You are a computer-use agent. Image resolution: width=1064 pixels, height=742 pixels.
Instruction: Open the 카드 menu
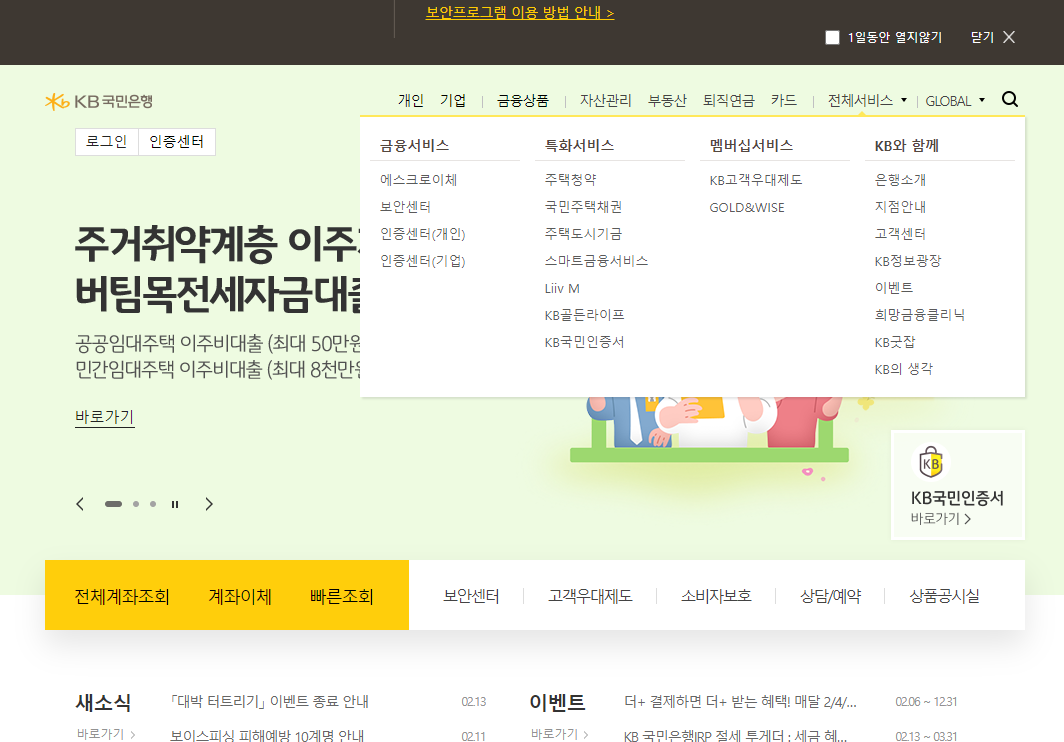784,100
